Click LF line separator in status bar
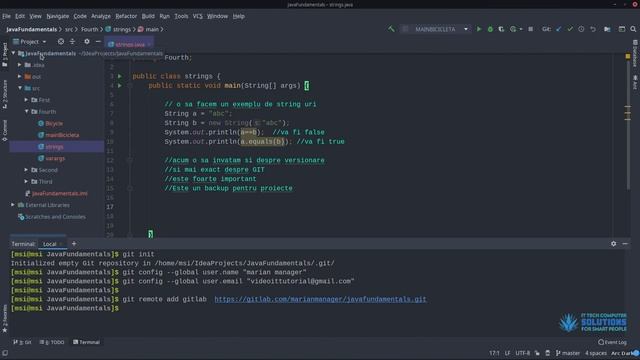 [507, 353]
